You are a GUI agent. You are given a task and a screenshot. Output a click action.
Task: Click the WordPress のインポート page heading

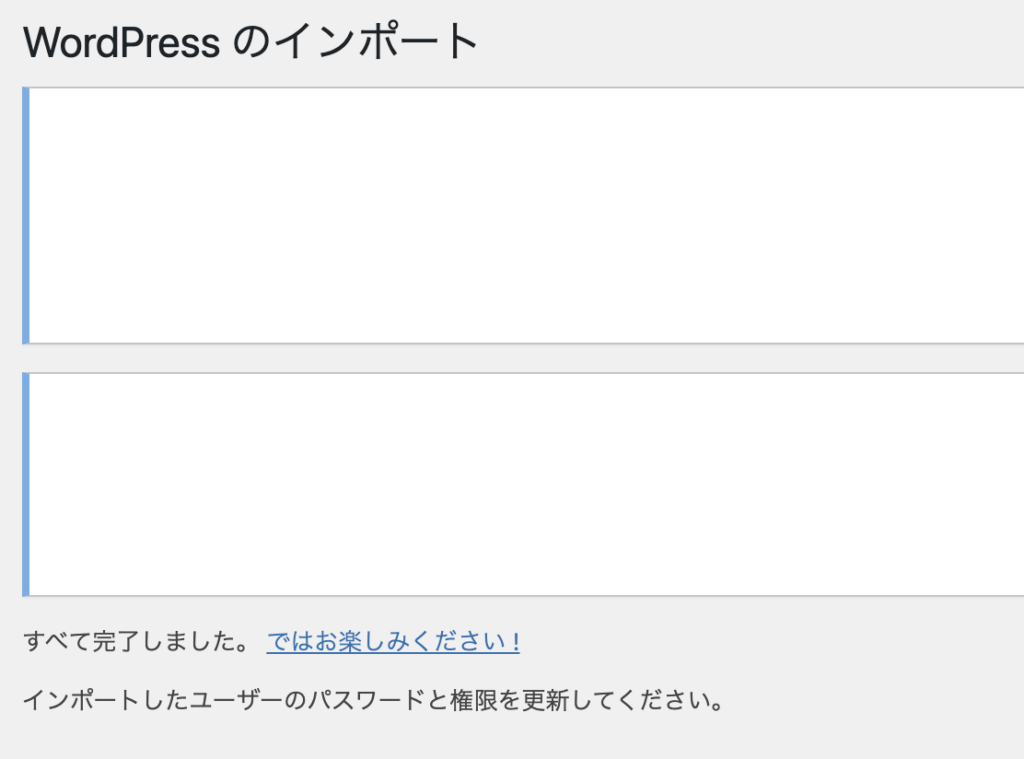tap(251, 43)
